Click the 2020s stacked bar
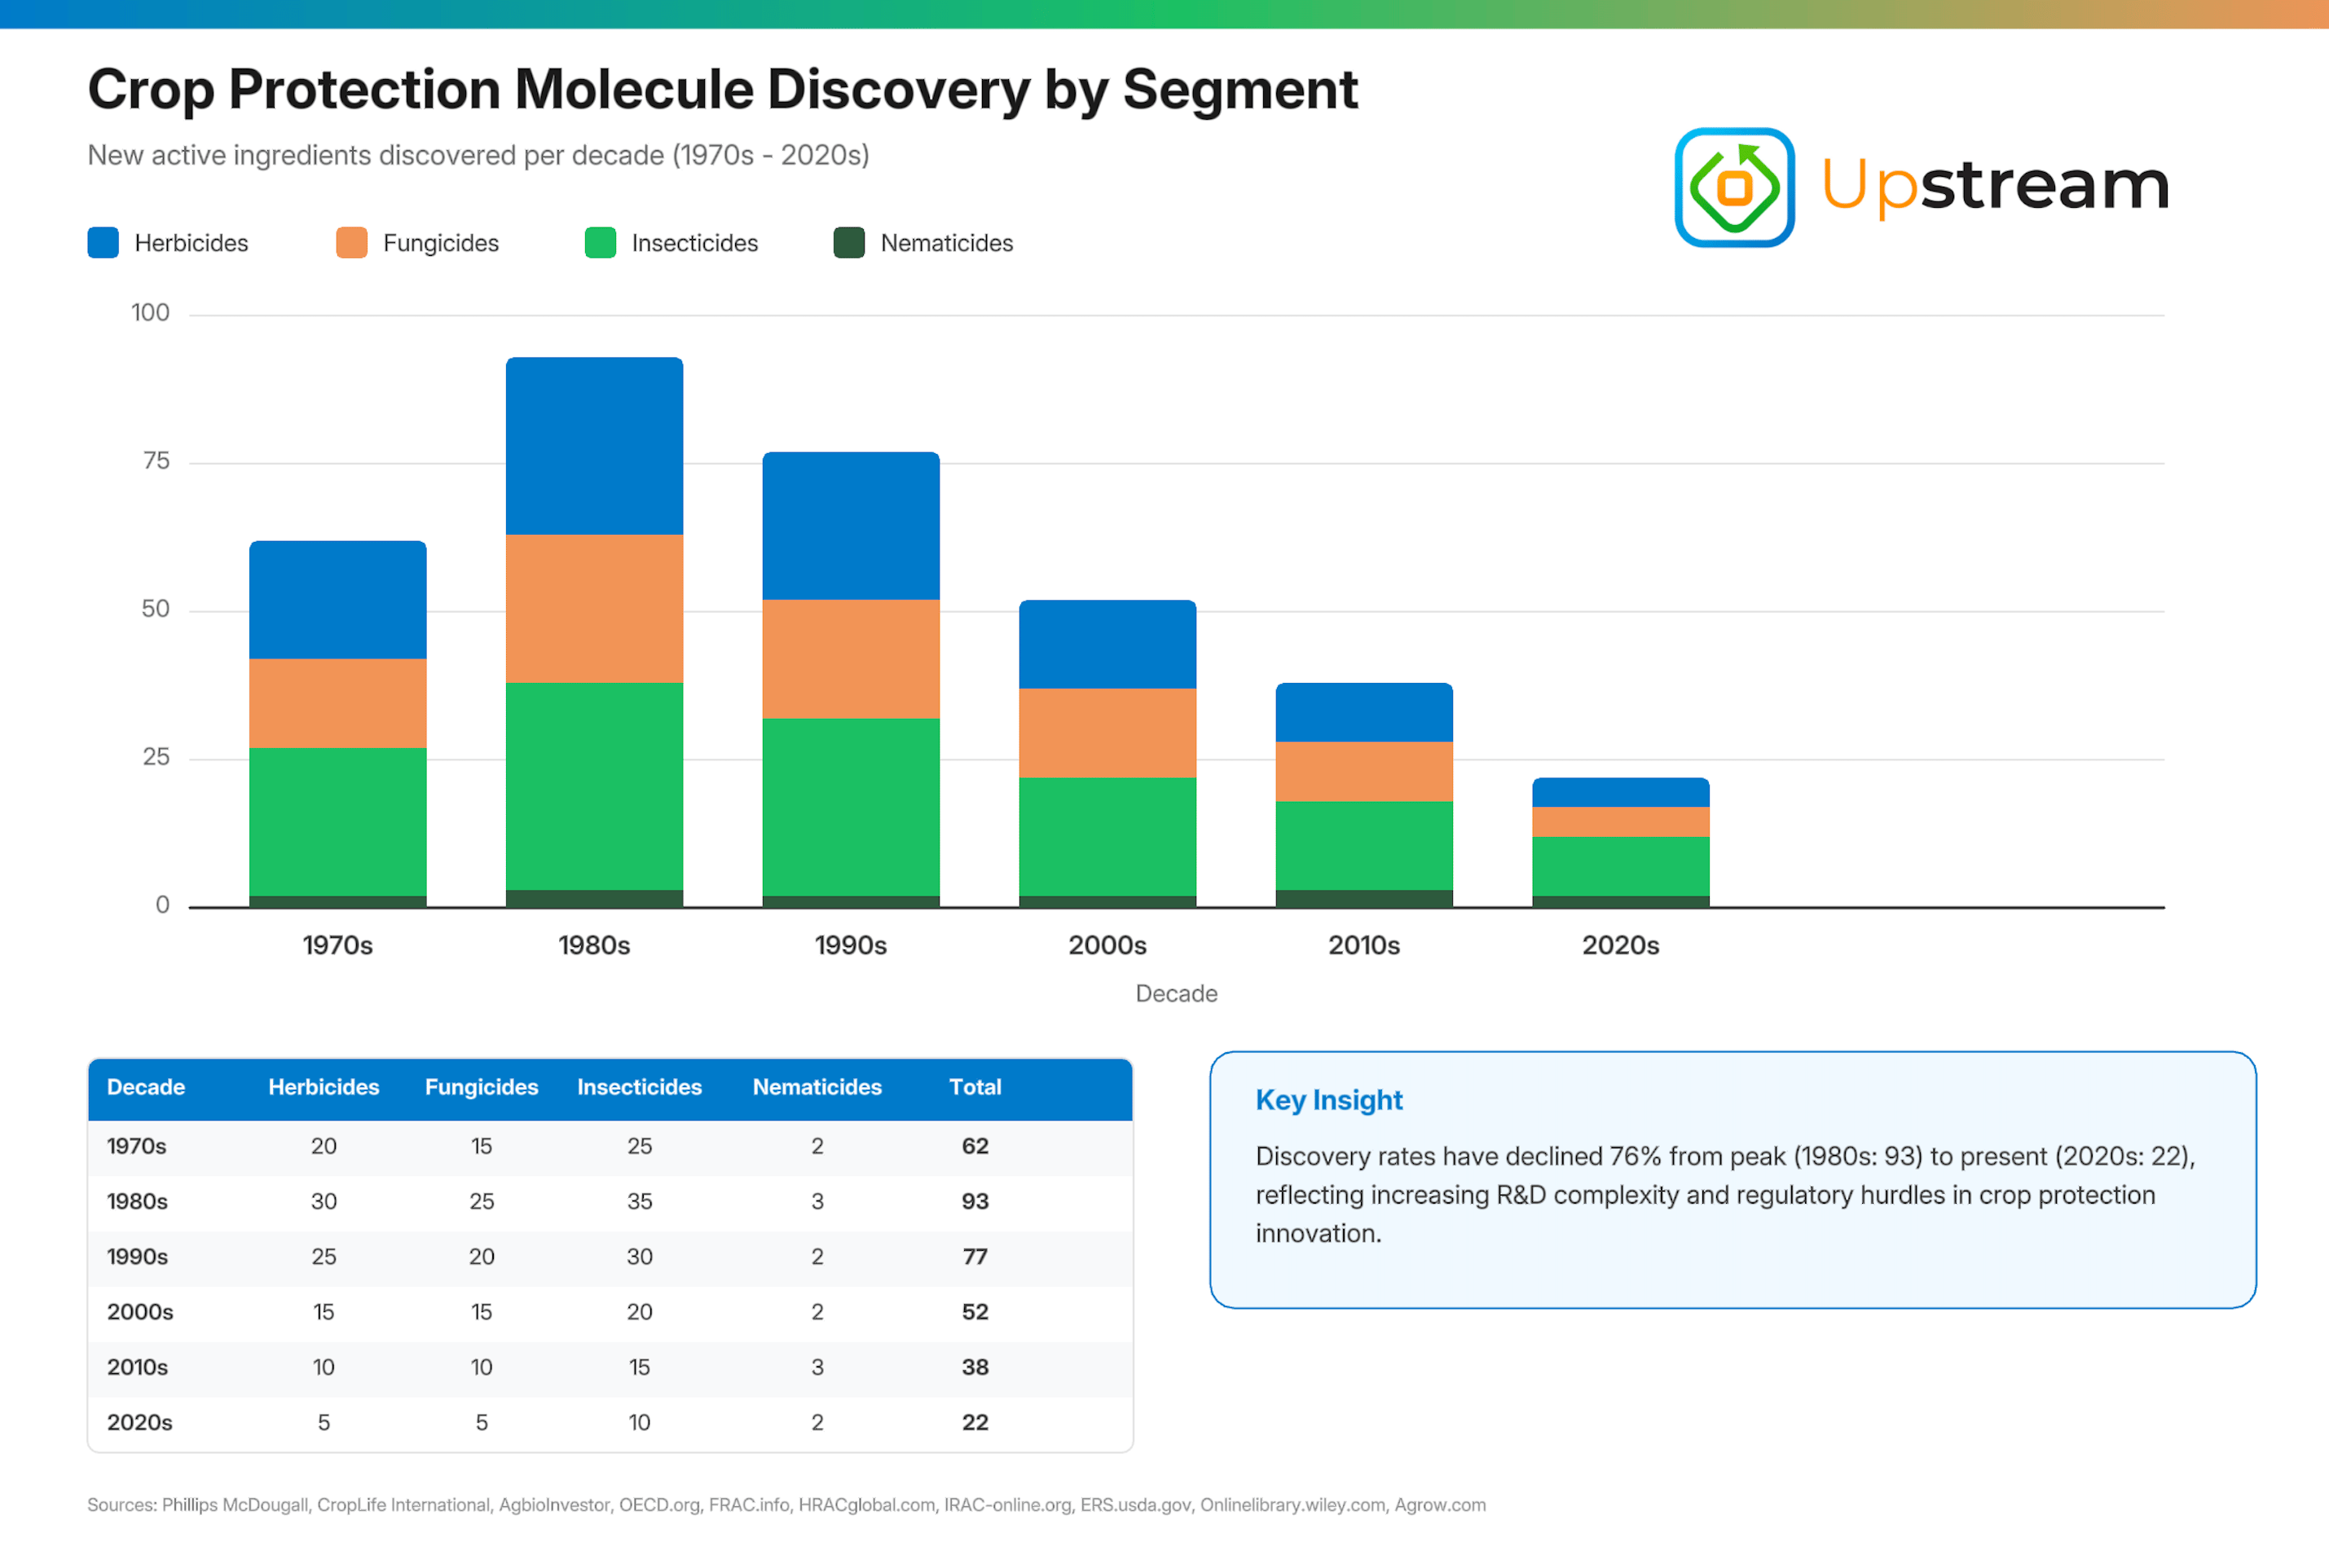The image size is (2329, 1568). click(1620, 842)
